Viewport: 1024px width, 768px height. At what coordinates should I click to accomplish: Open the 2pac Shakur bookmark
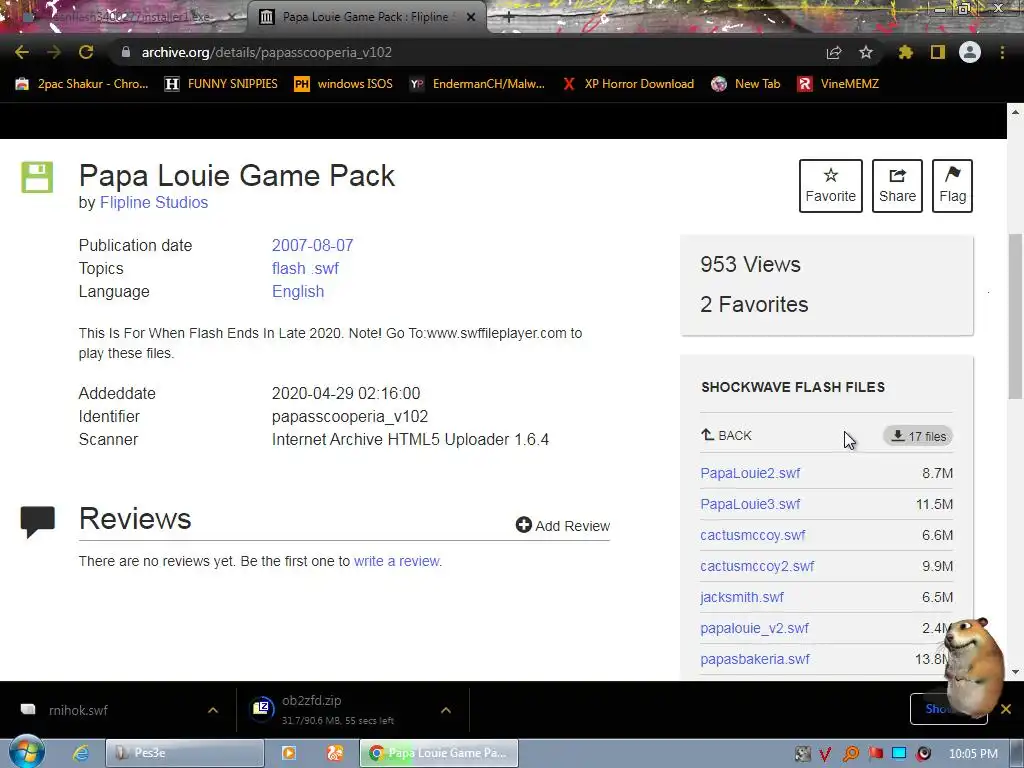82,84
